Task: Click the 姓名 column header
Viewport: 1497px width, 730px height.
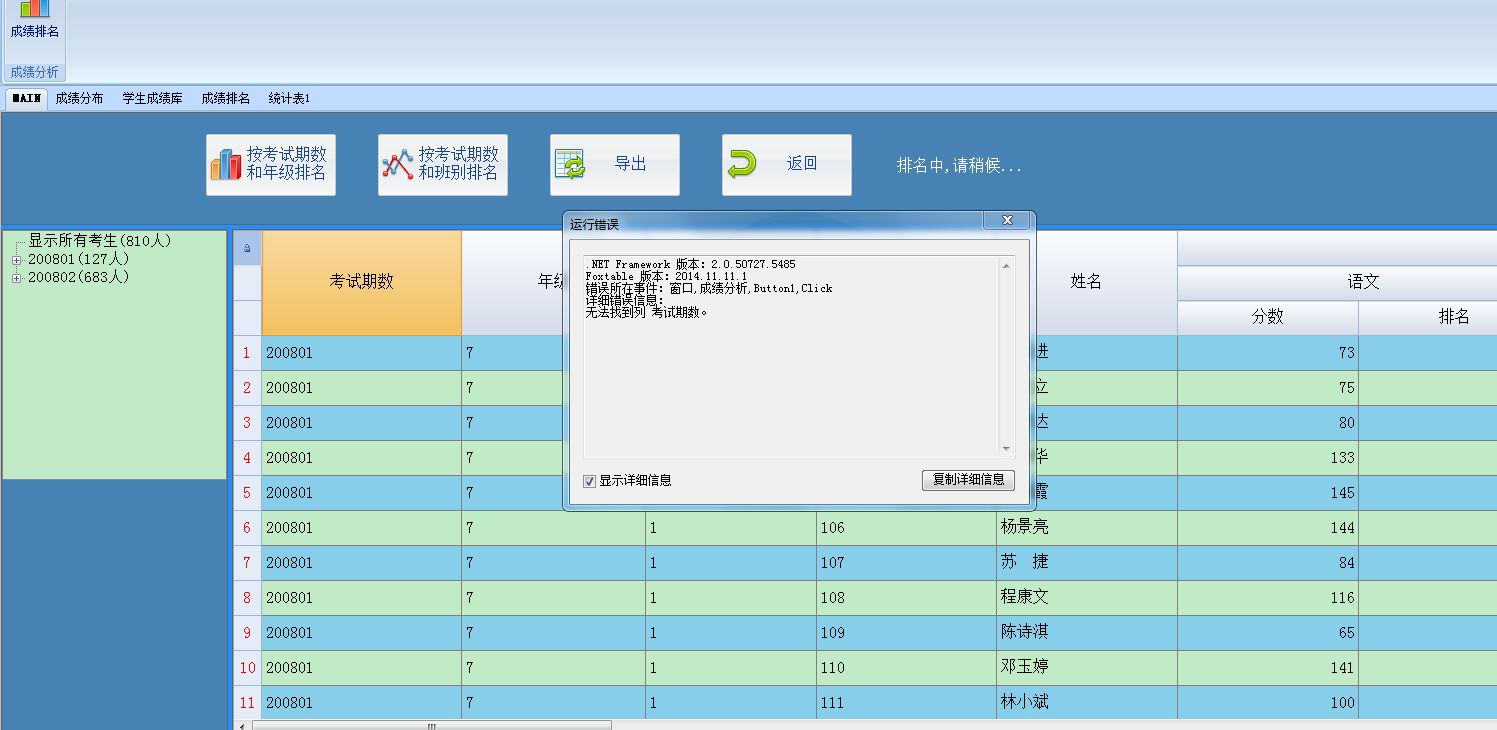Action: [x=1086, y=283]
